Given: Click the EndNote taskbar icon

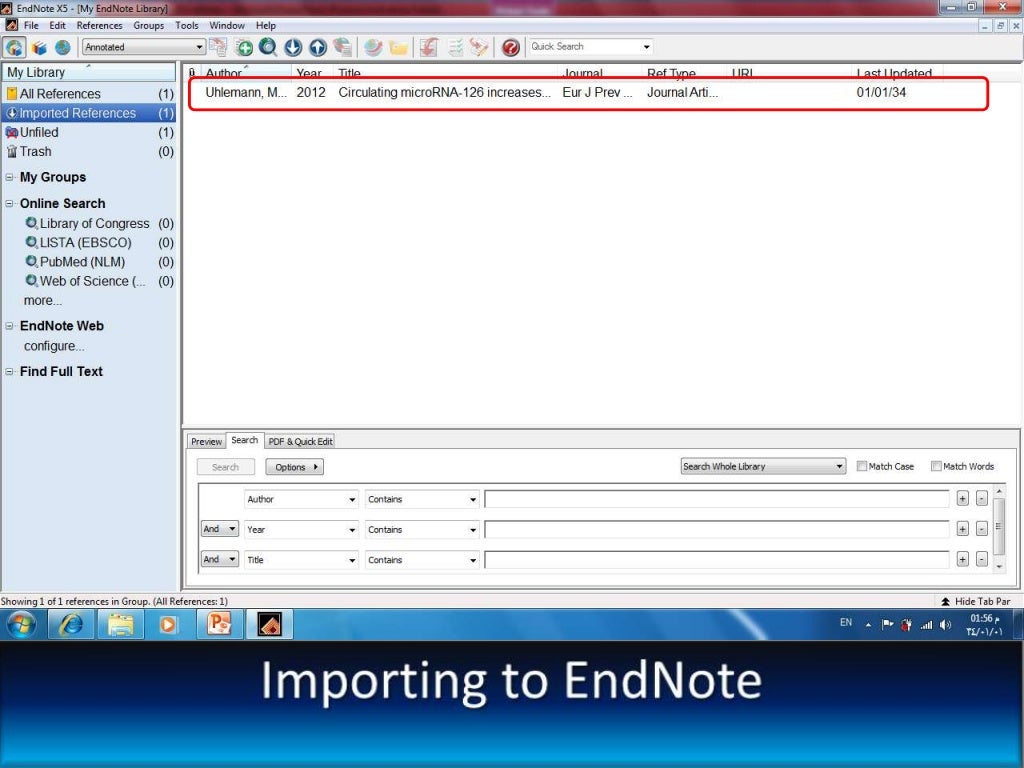Looking at the screenshot, I should [269, 624].
